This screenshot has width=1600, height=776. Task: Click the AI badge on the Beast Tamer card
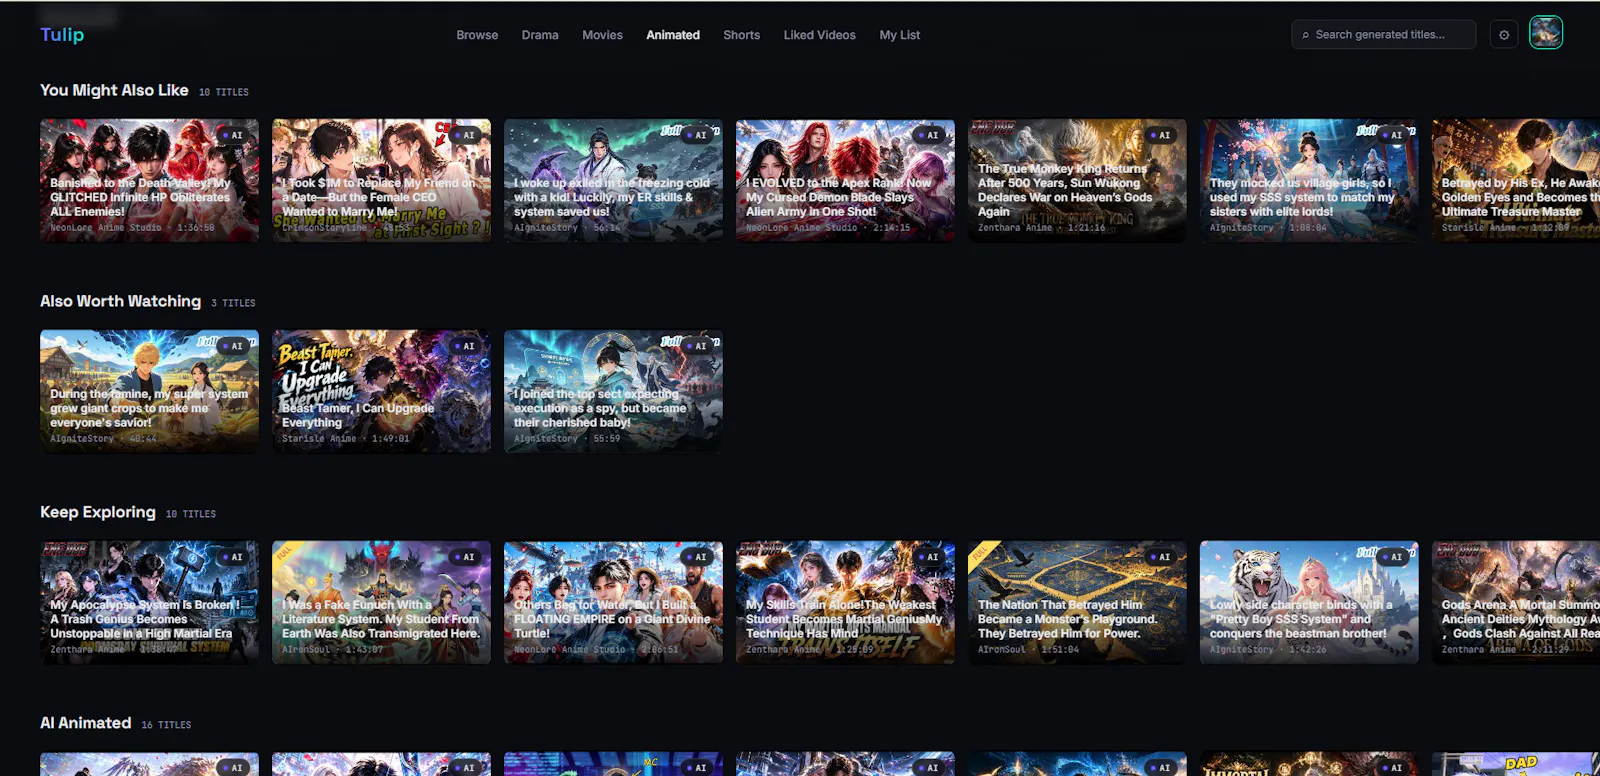pos(465,346)
